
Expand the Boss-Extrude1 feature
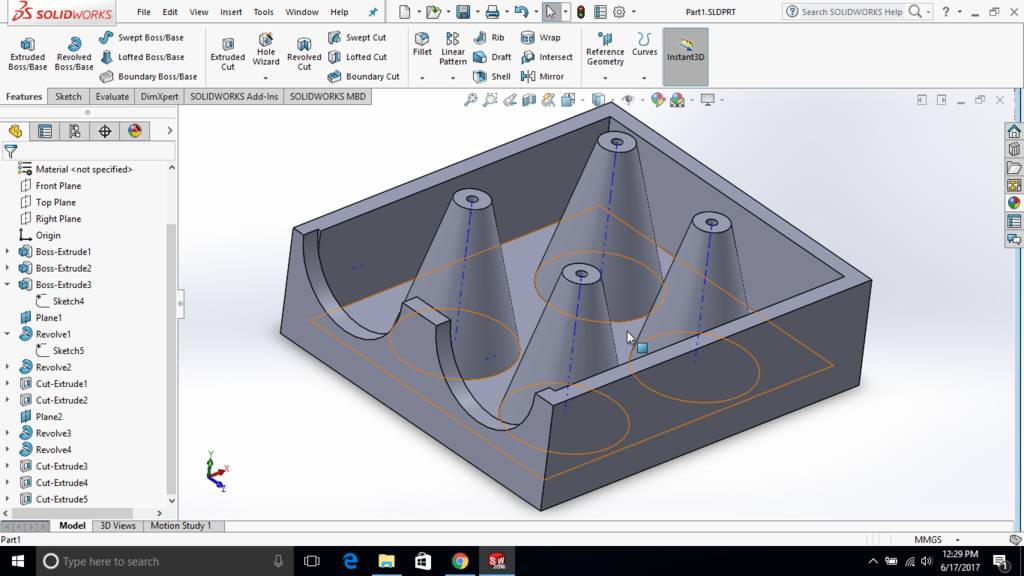(x=7, y=251)
